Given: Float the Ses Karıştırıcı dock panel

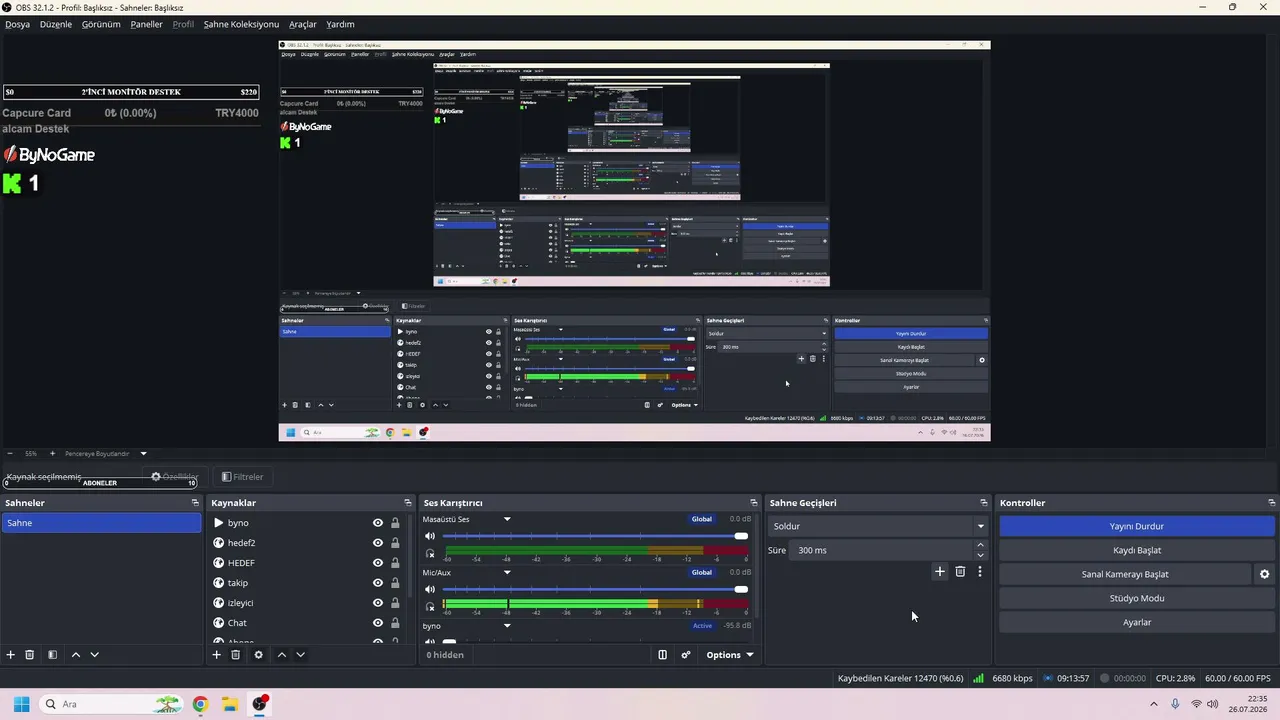Looking at the screenshot, I should click(x=754, y=503).
